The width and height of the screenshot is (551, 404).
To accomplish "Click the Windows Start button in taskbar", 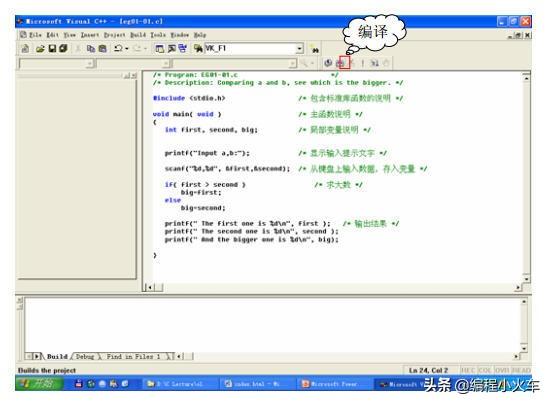I will [39, 383].
